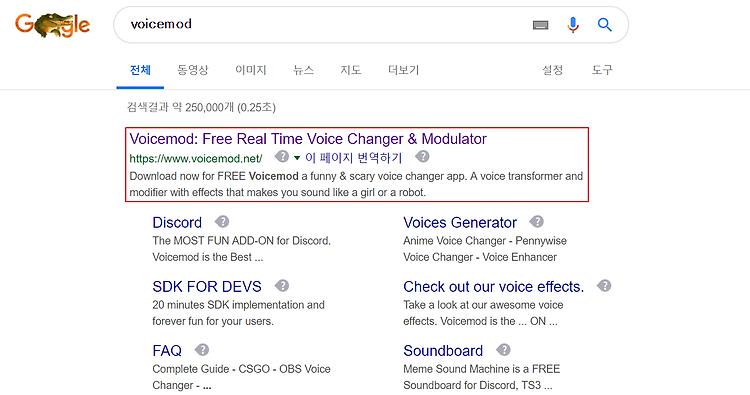Click 'The MOST FUN ADD-ON for Discord.' text

click(242, 241)
